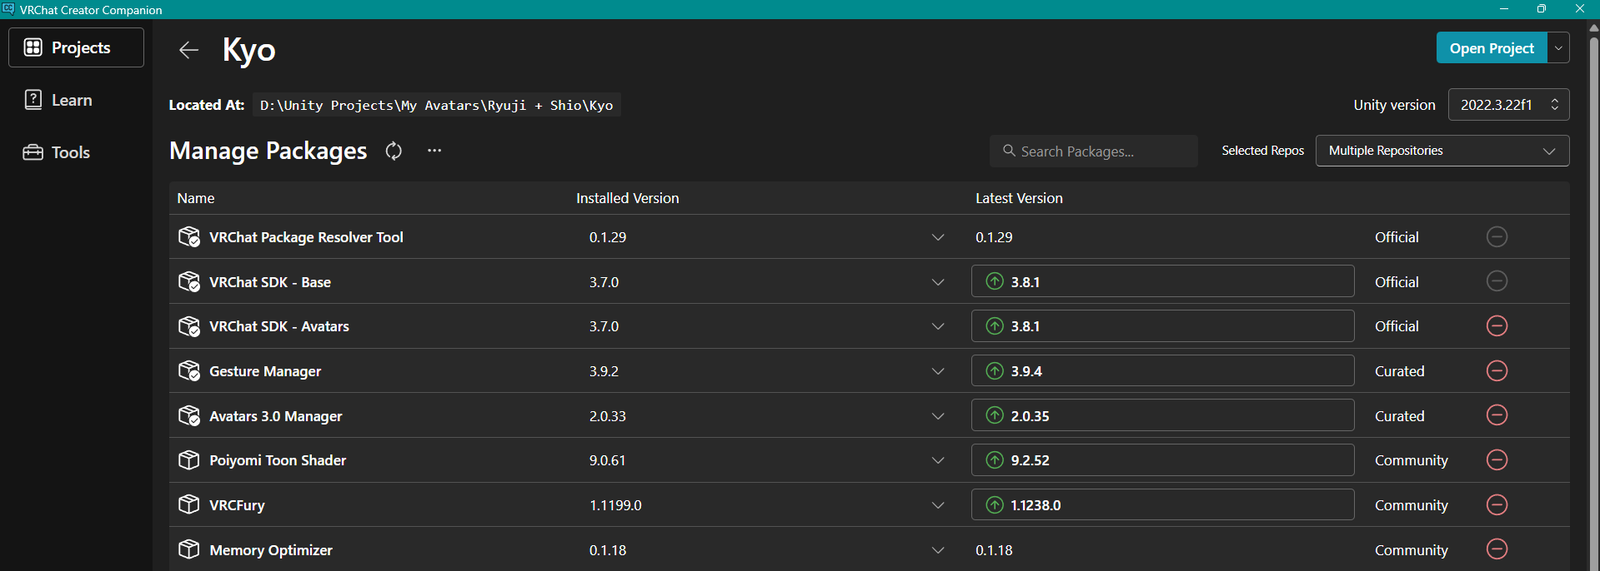The image size is (1600, 571).
Task: Update Avatars 3.0 Manager to 2.0.35
Action: point(1162,415)
